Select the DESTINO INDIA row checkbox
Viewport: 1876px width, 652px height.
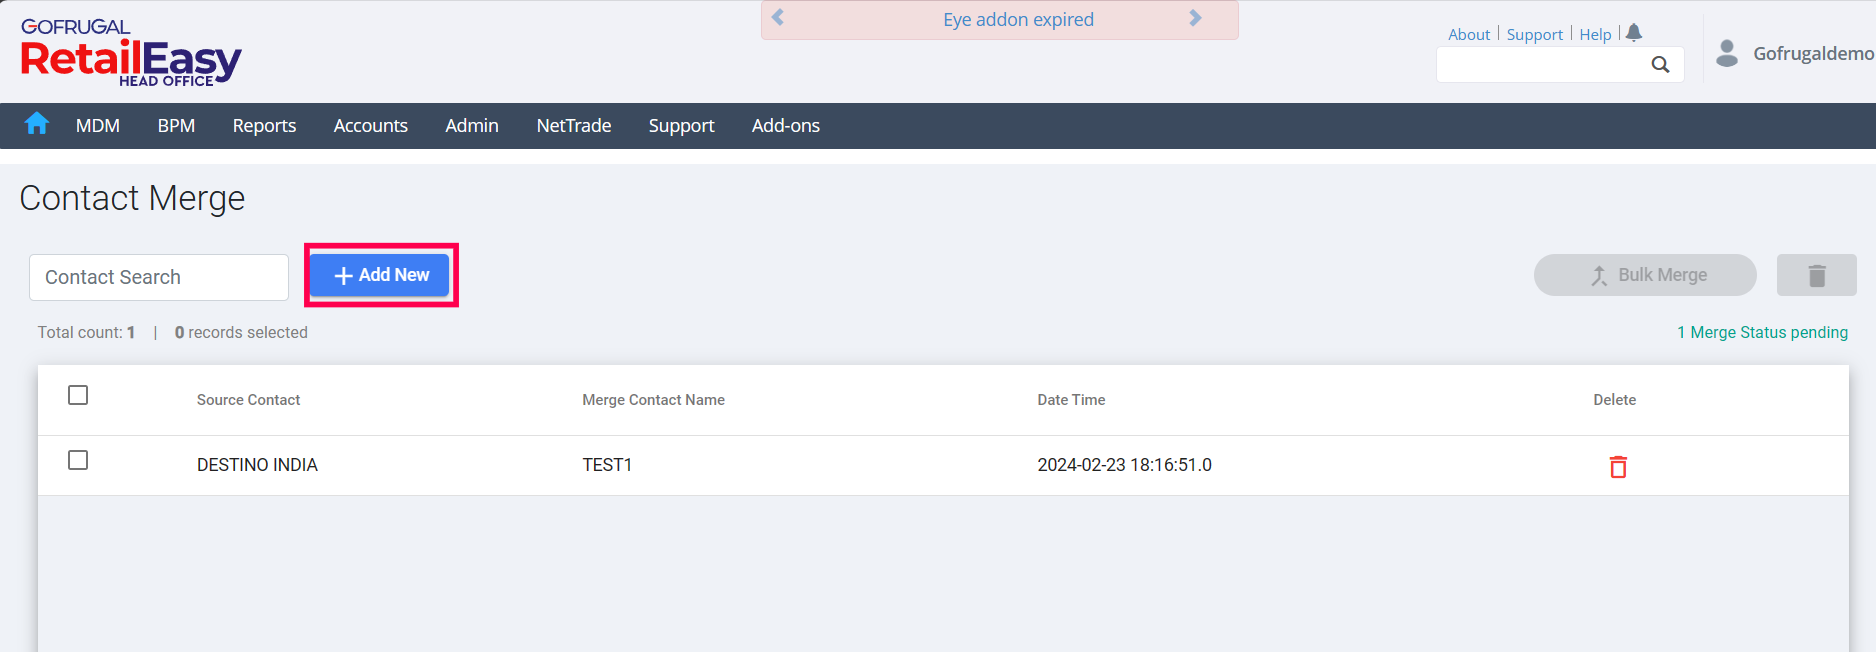point(78,460)
